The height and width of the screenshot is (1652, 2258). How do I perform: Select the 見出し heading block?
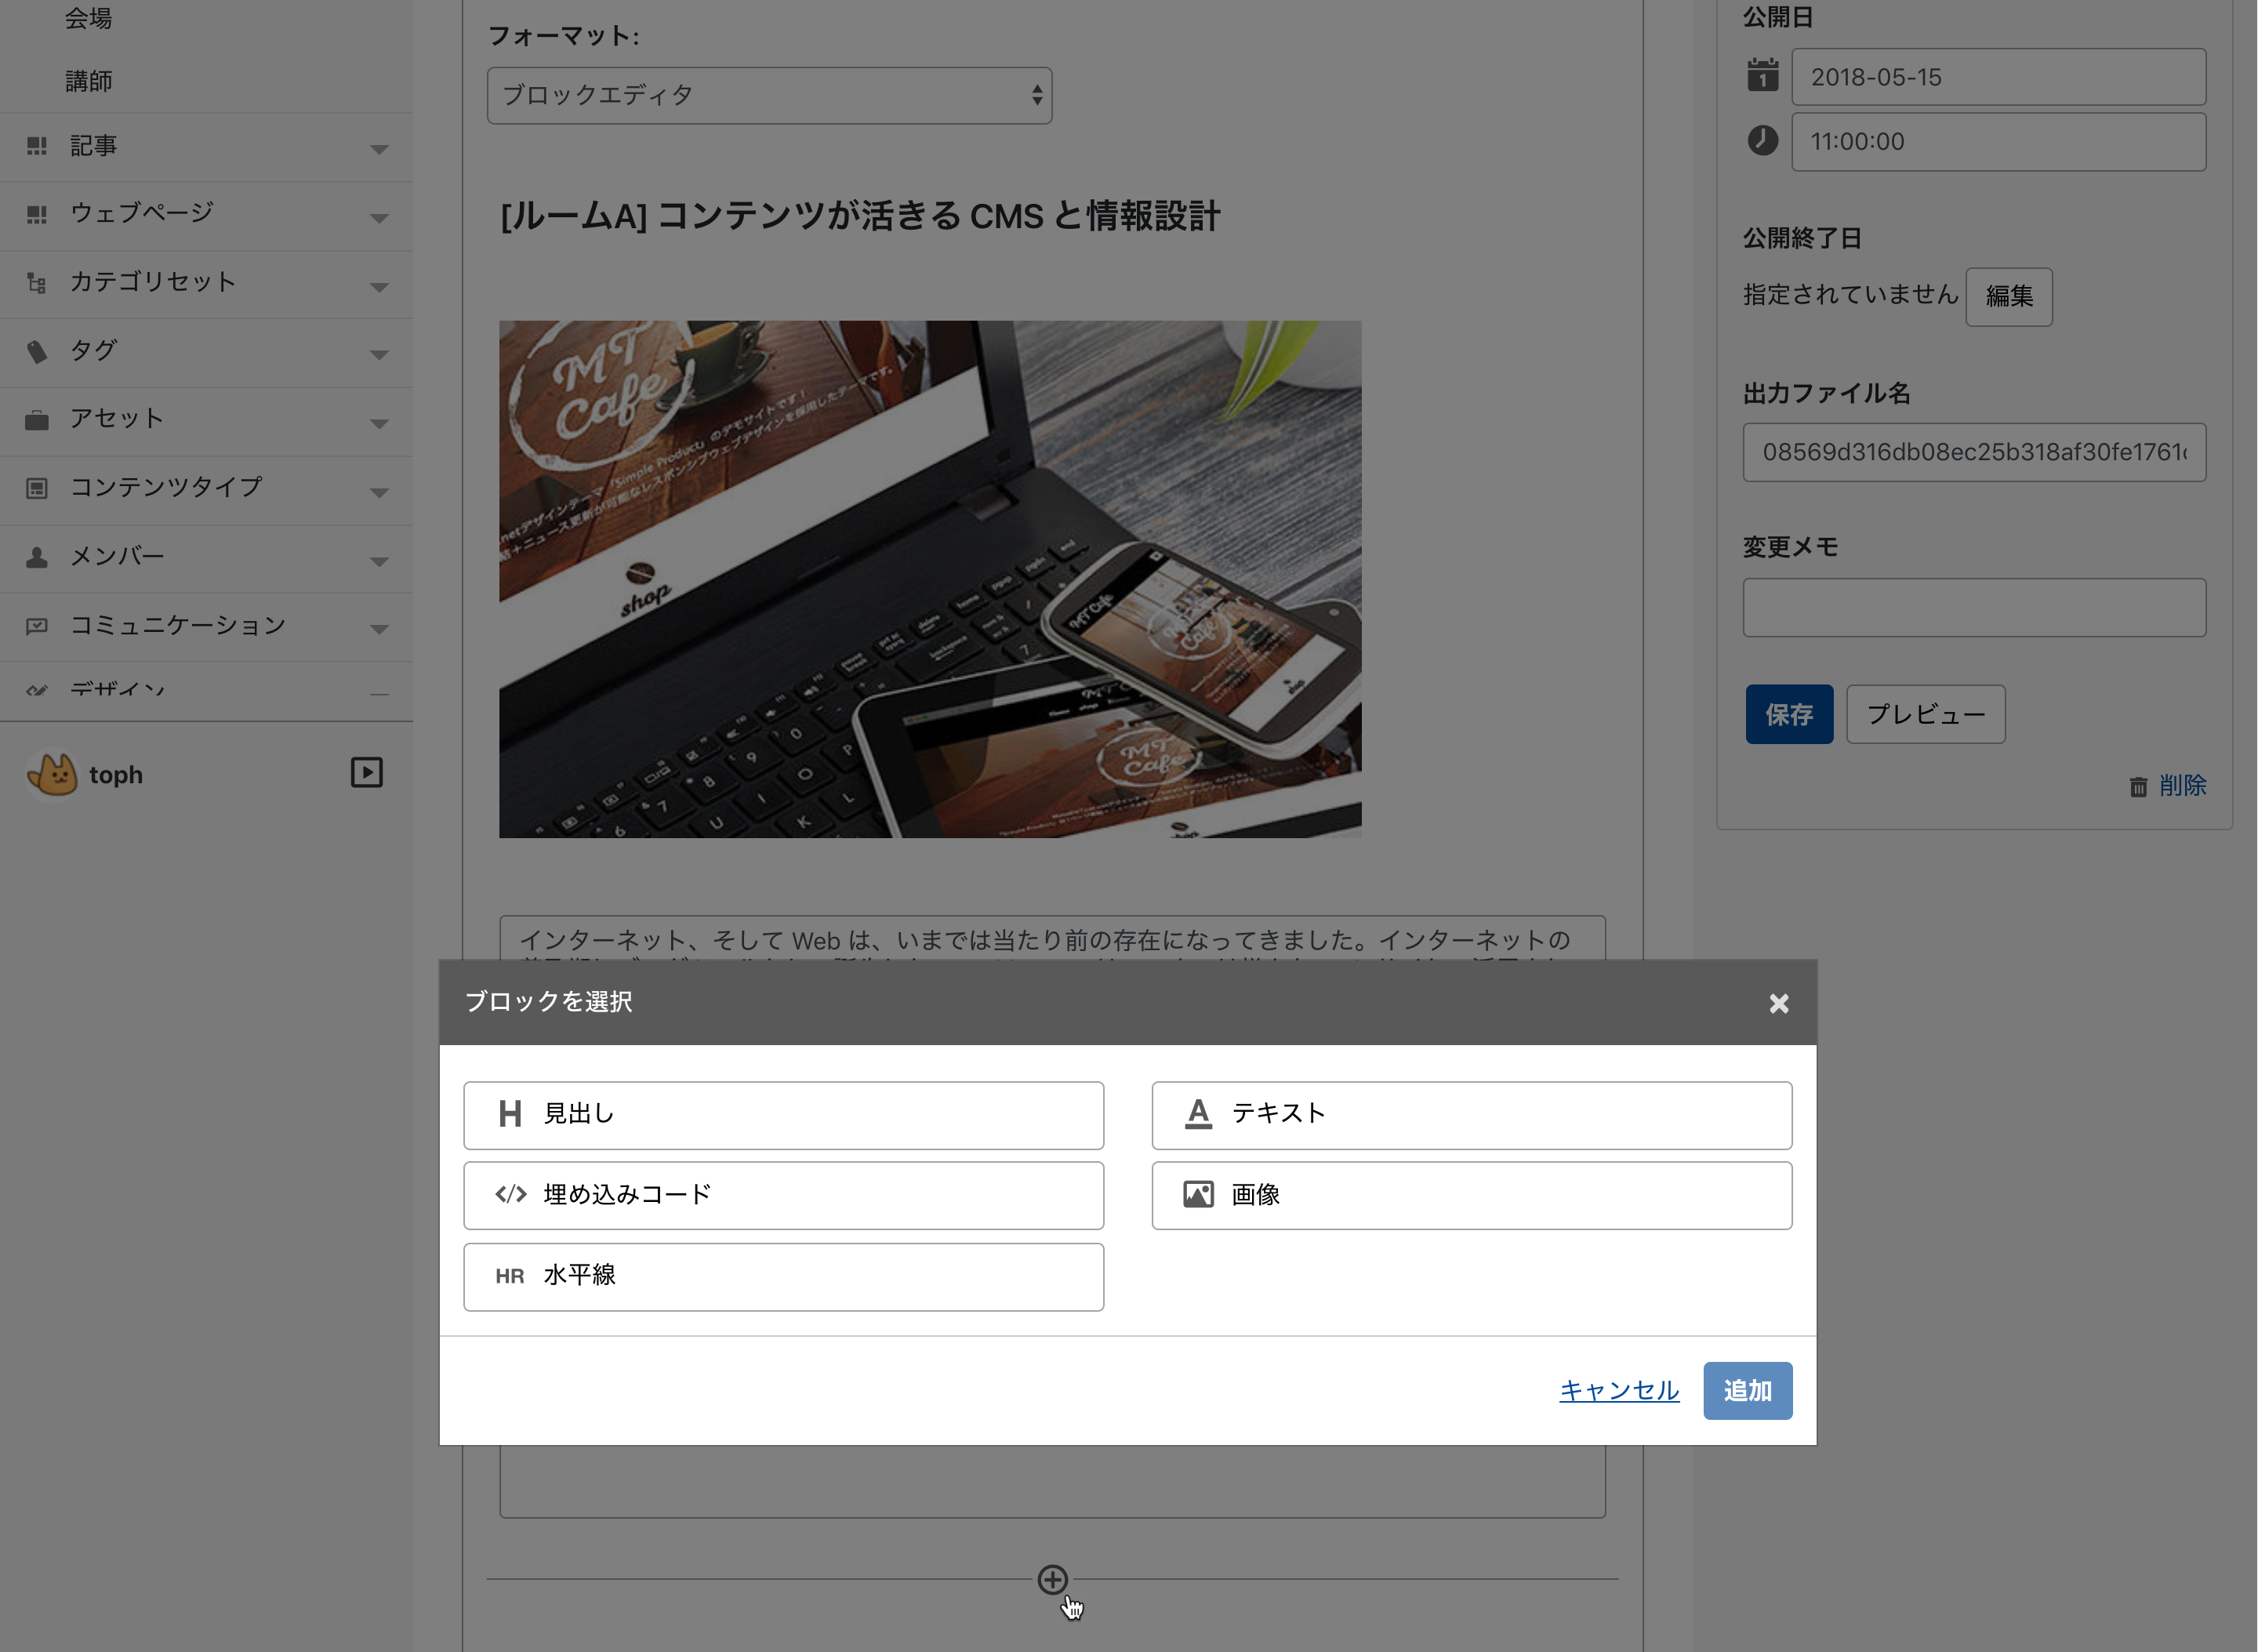tap(783, 1115)
